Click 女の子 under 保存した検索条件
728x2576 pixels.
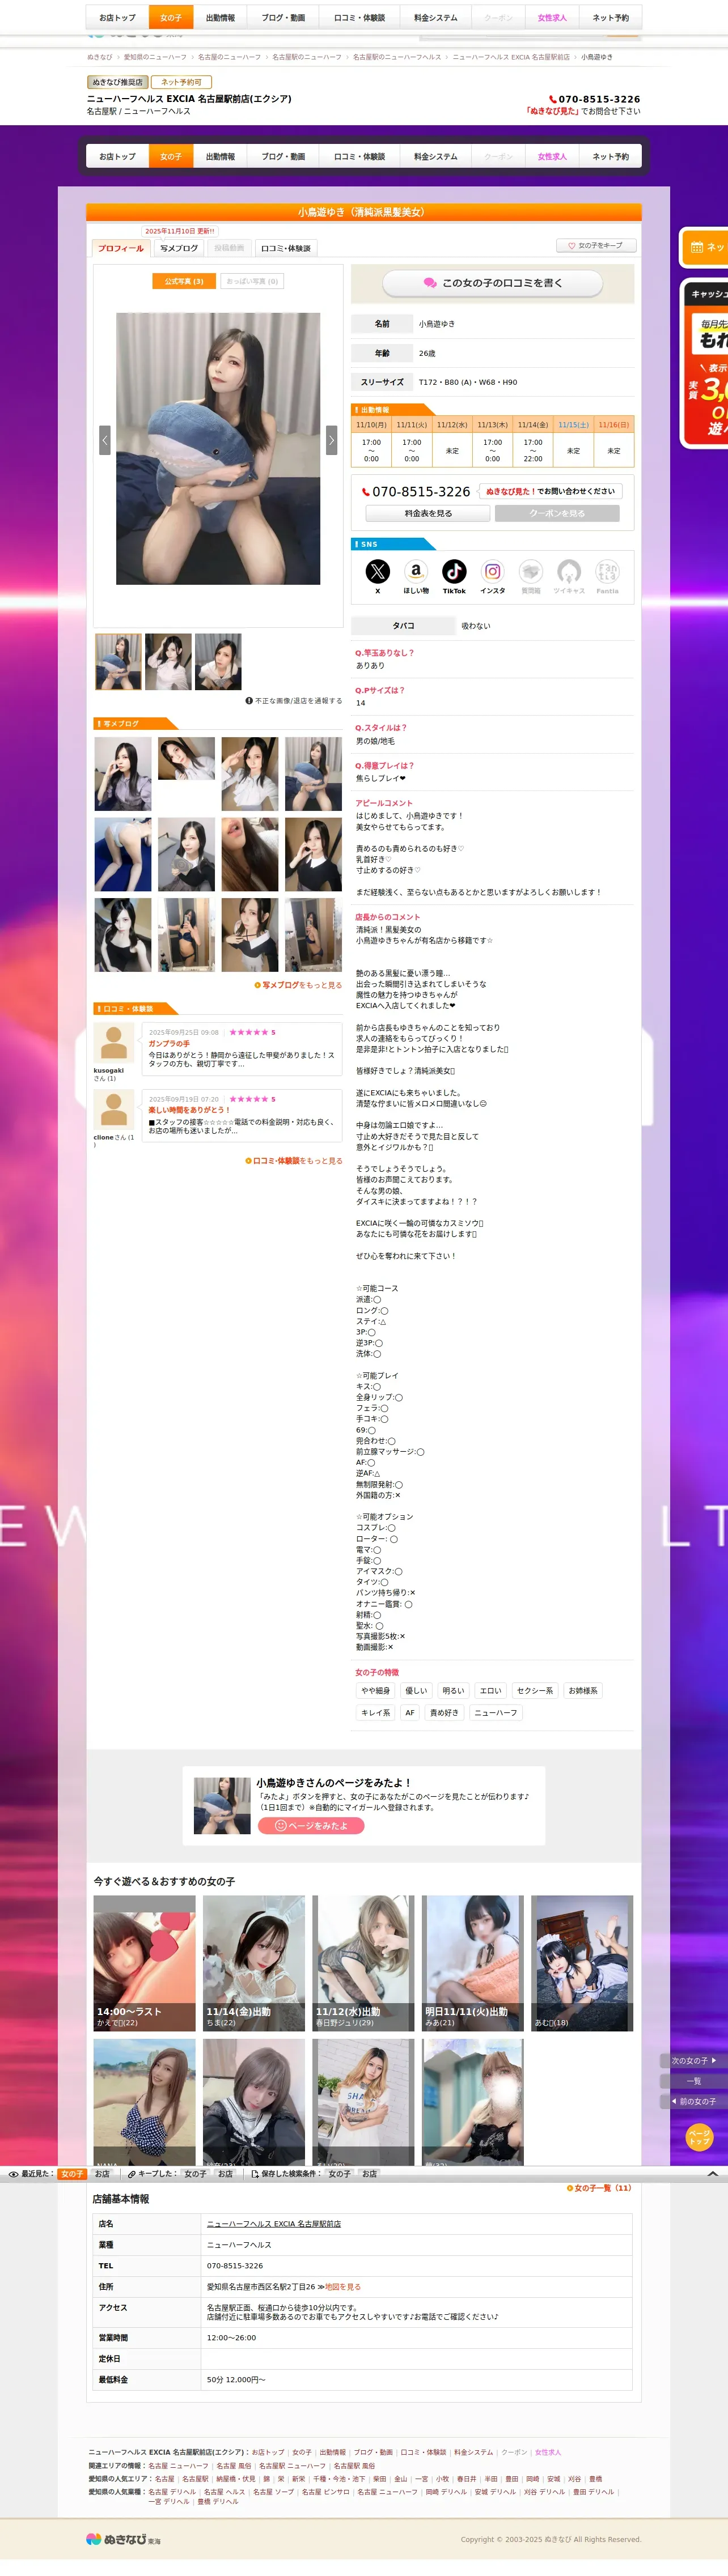click(x=340, y=2174)
